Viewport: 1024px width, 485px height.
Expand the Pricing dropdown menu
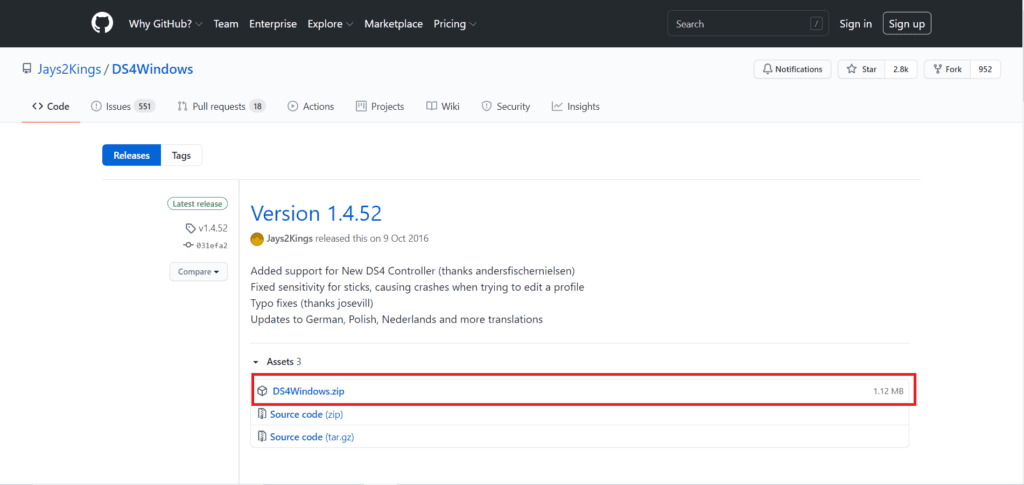tap(455, 24)
